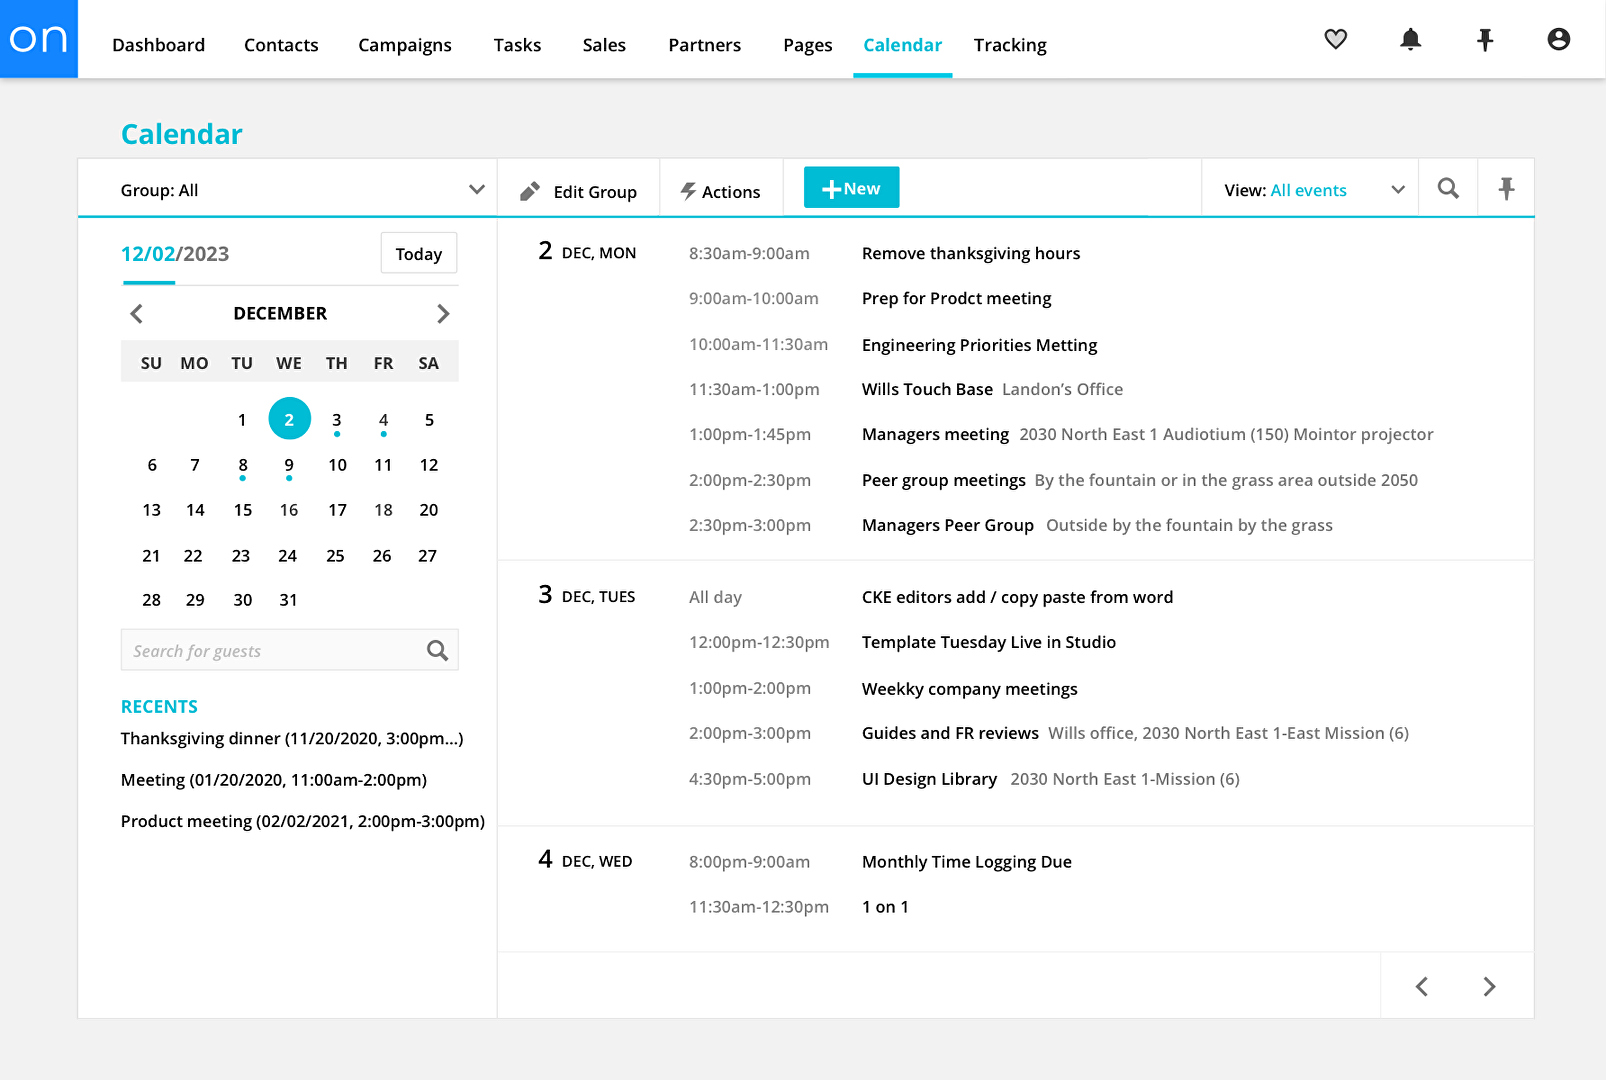
Task: Select December 3 in mini calendar
Action: click(337, 420)
